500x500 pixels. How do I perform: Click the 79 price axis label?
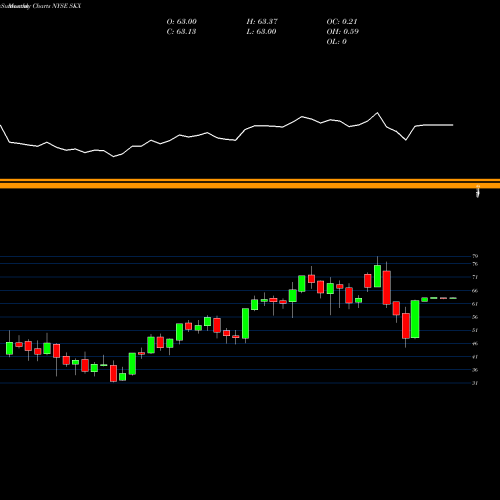[475, 256]
